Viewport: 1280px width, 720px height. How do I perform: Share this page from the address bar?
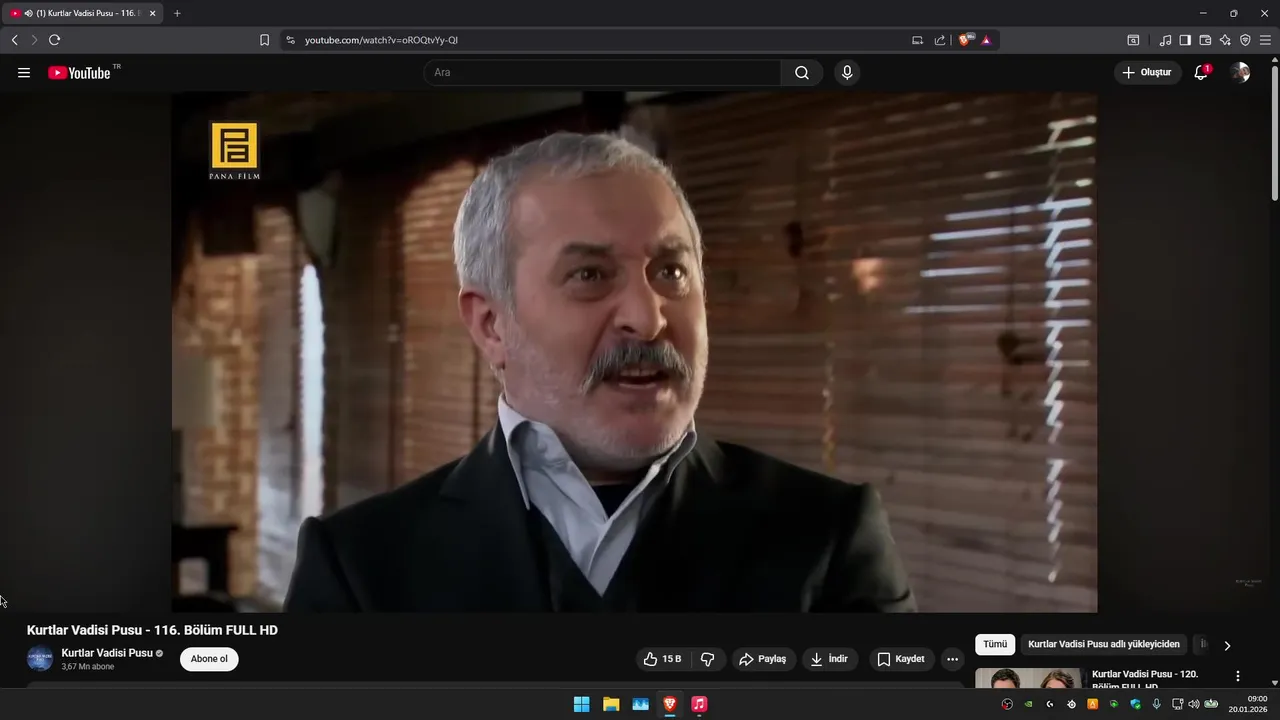tap(940, 40)
